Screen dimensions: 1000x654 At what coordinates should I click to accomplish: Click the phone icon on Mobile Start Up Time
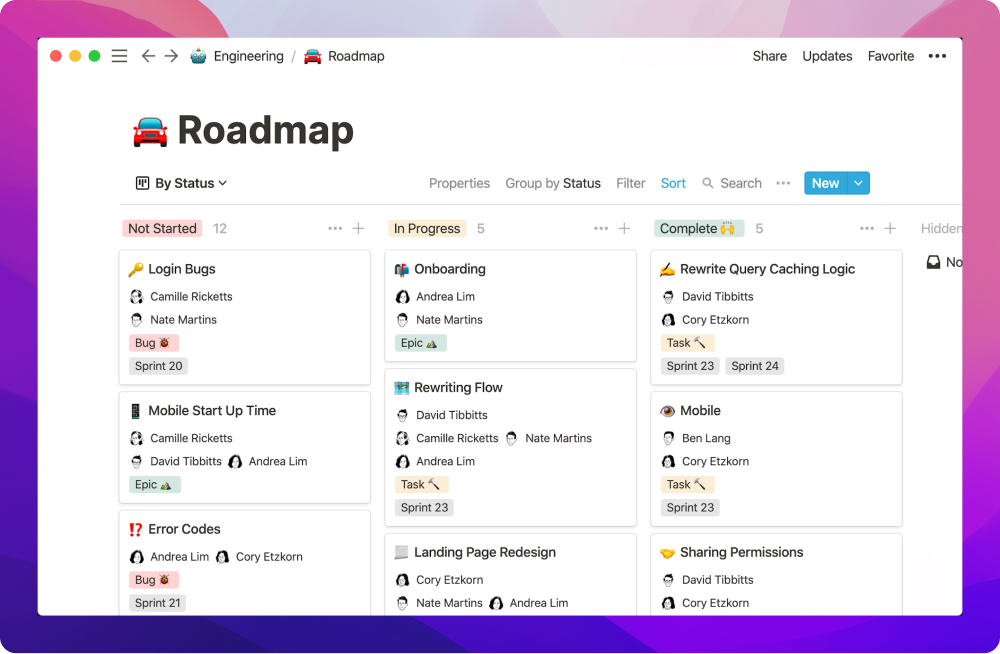(135, 411)
